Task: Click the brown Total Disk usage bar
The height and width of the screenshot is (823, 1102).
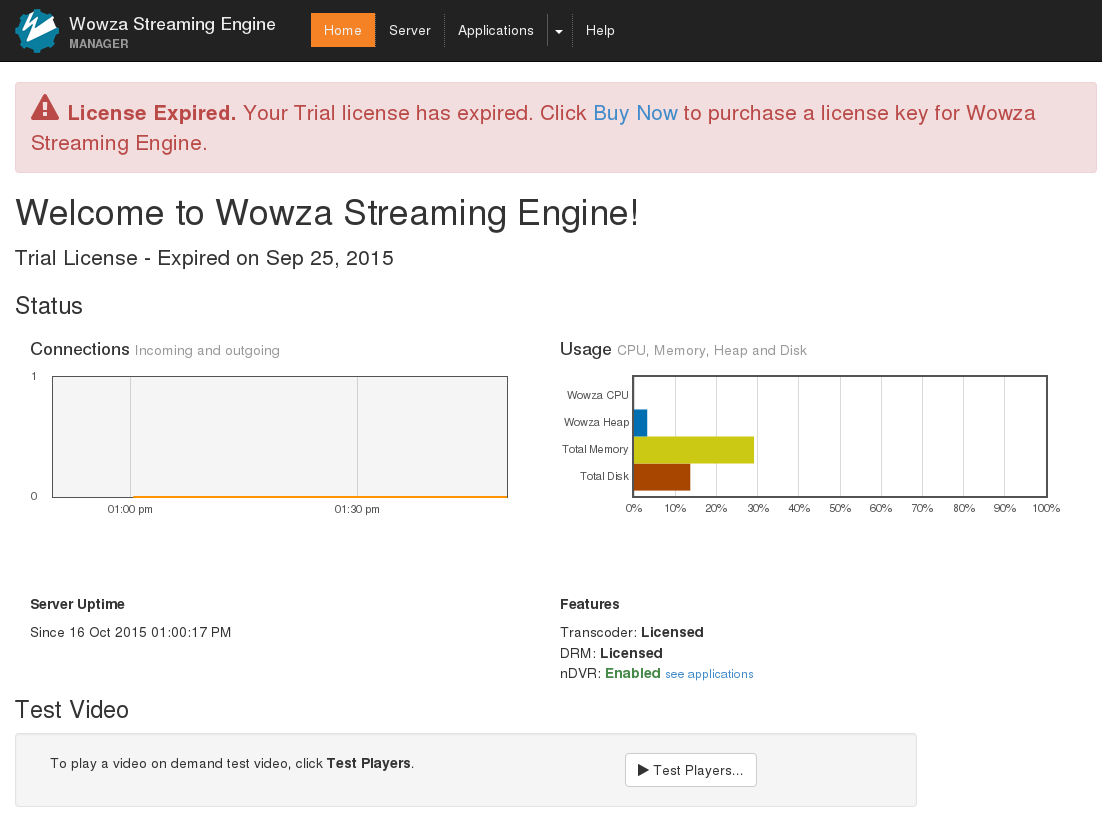Action: (x=662, y=477)
